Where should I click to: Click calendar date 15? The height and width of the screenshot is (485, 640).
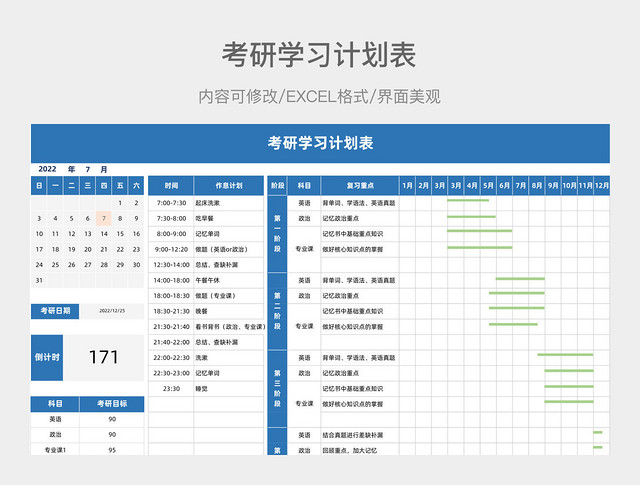pyautogui.click(x=120, y=234)
